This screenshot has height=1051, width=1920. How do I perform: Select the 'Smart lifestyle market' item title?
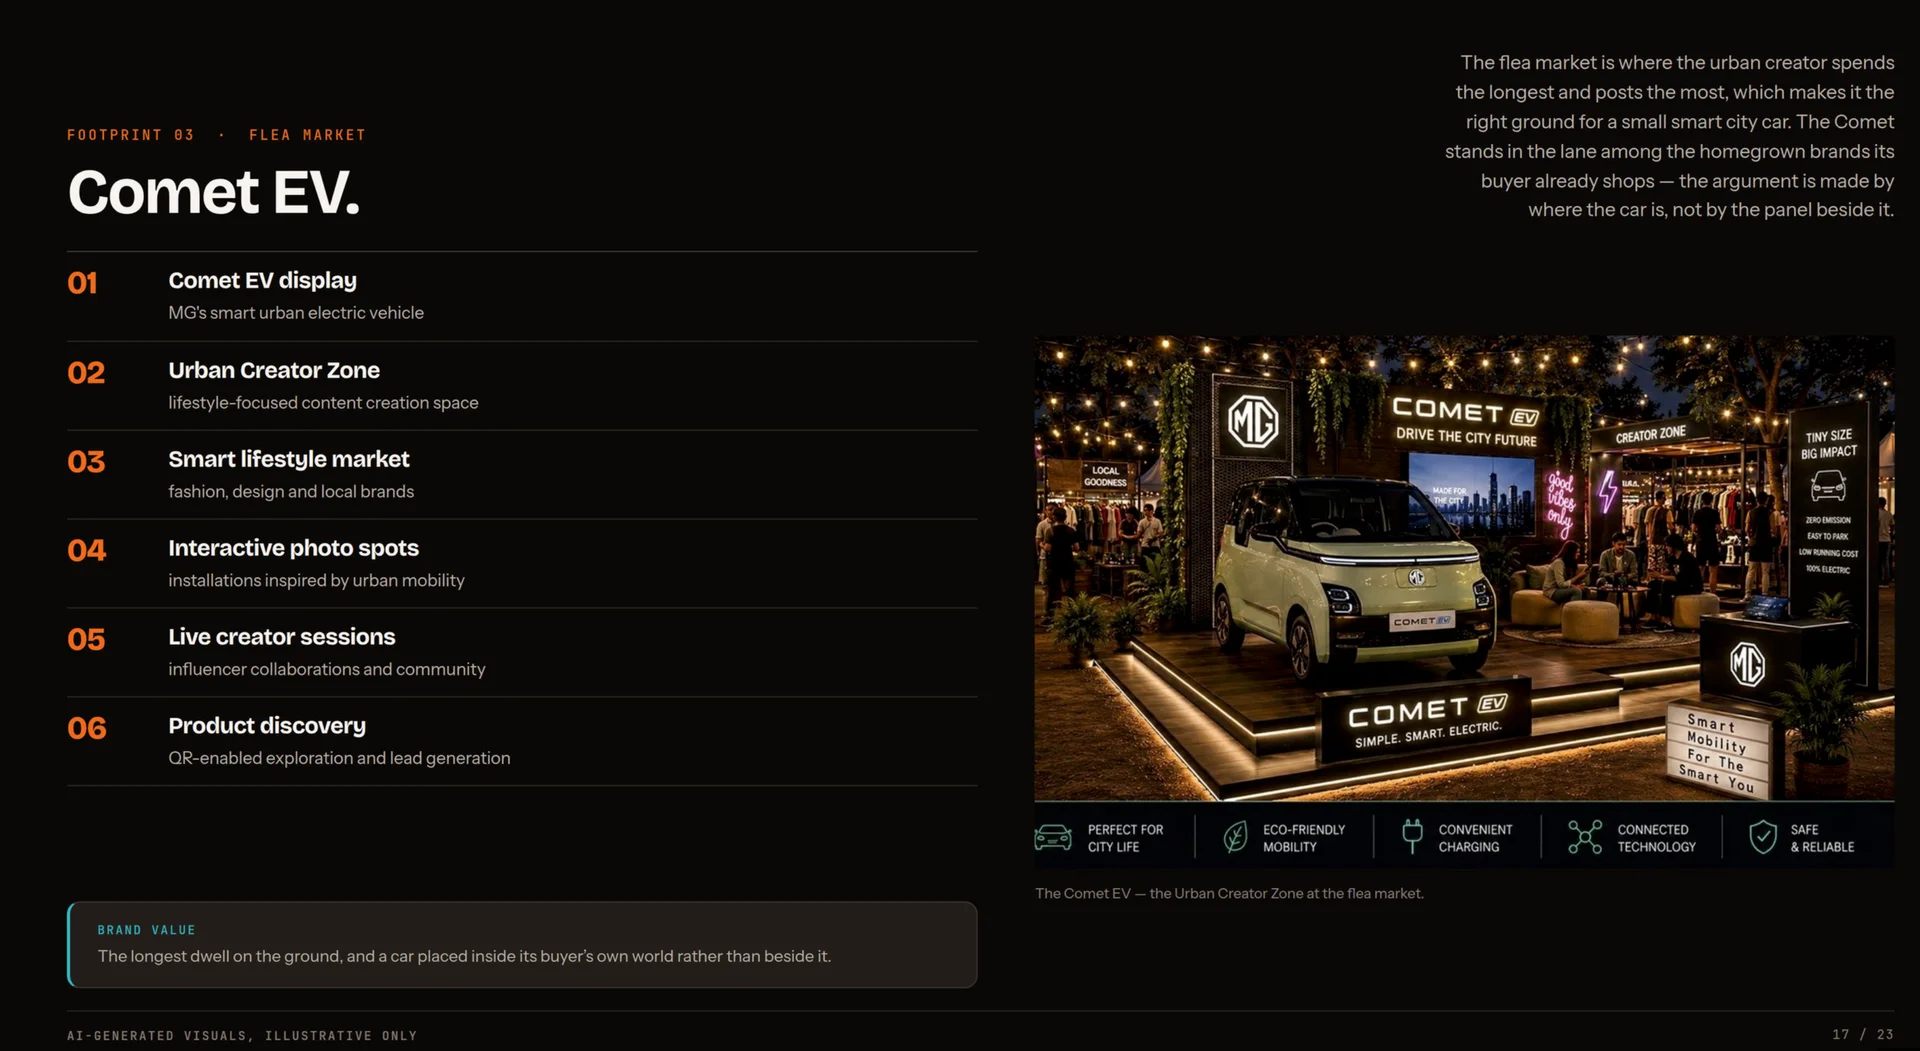click(x=289, y=459)
